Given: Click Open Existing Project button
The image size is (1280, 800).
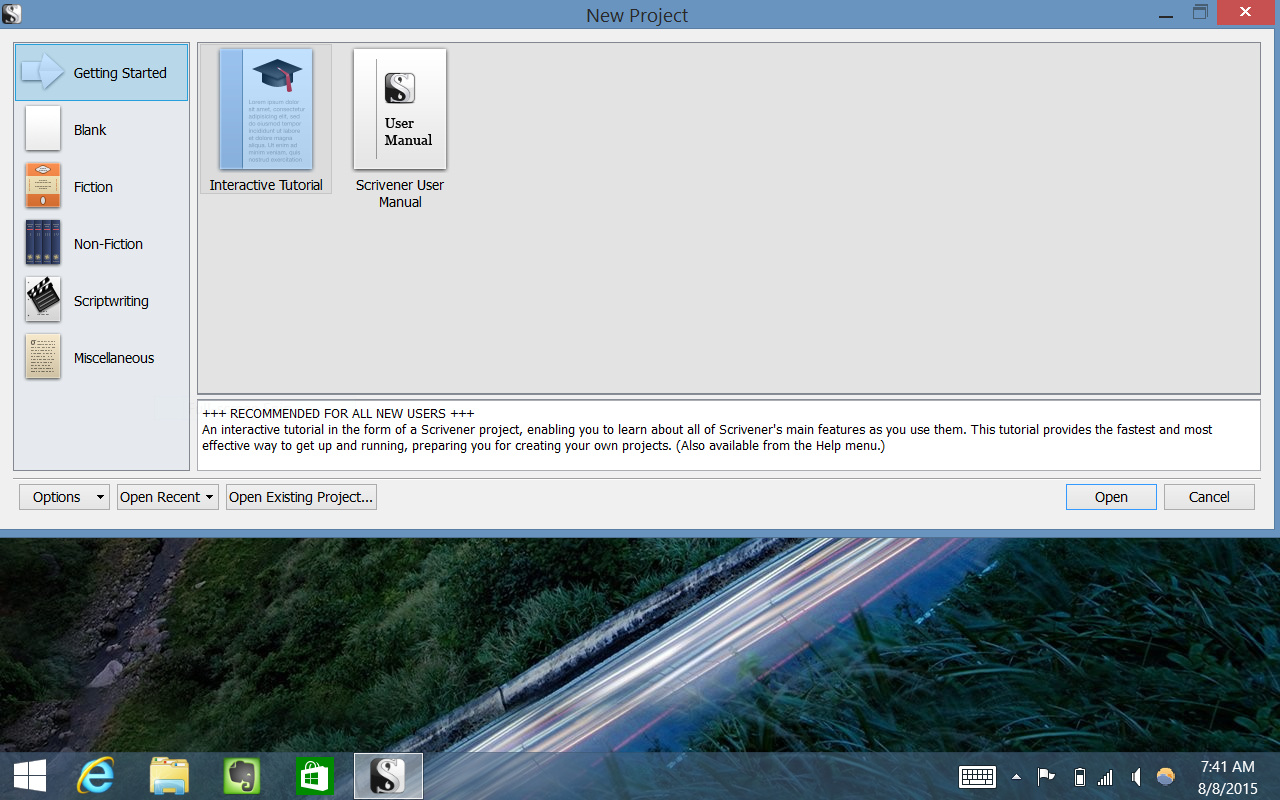Looking at the screenshot, I should (301, 497).
